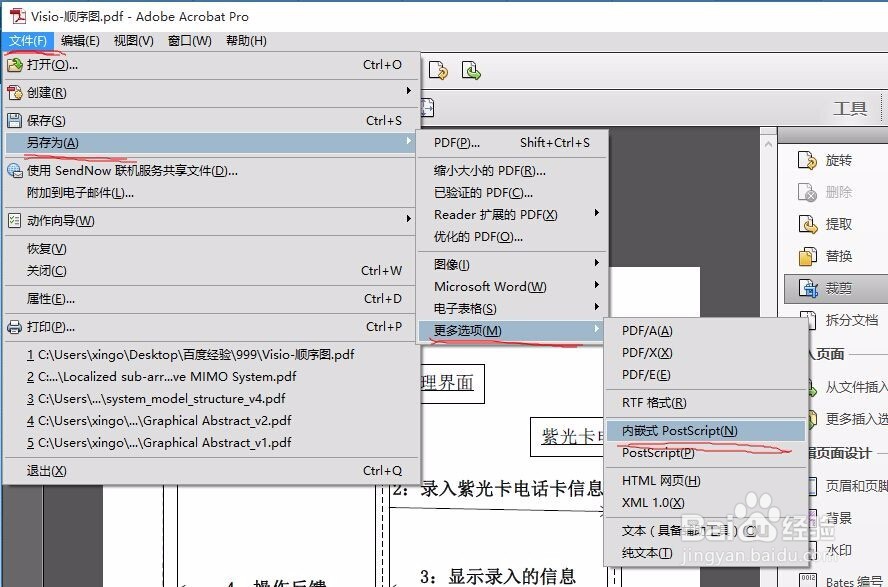
Task: Click the 水印 option in the tools panel
Action: click(x=839, y=550)
